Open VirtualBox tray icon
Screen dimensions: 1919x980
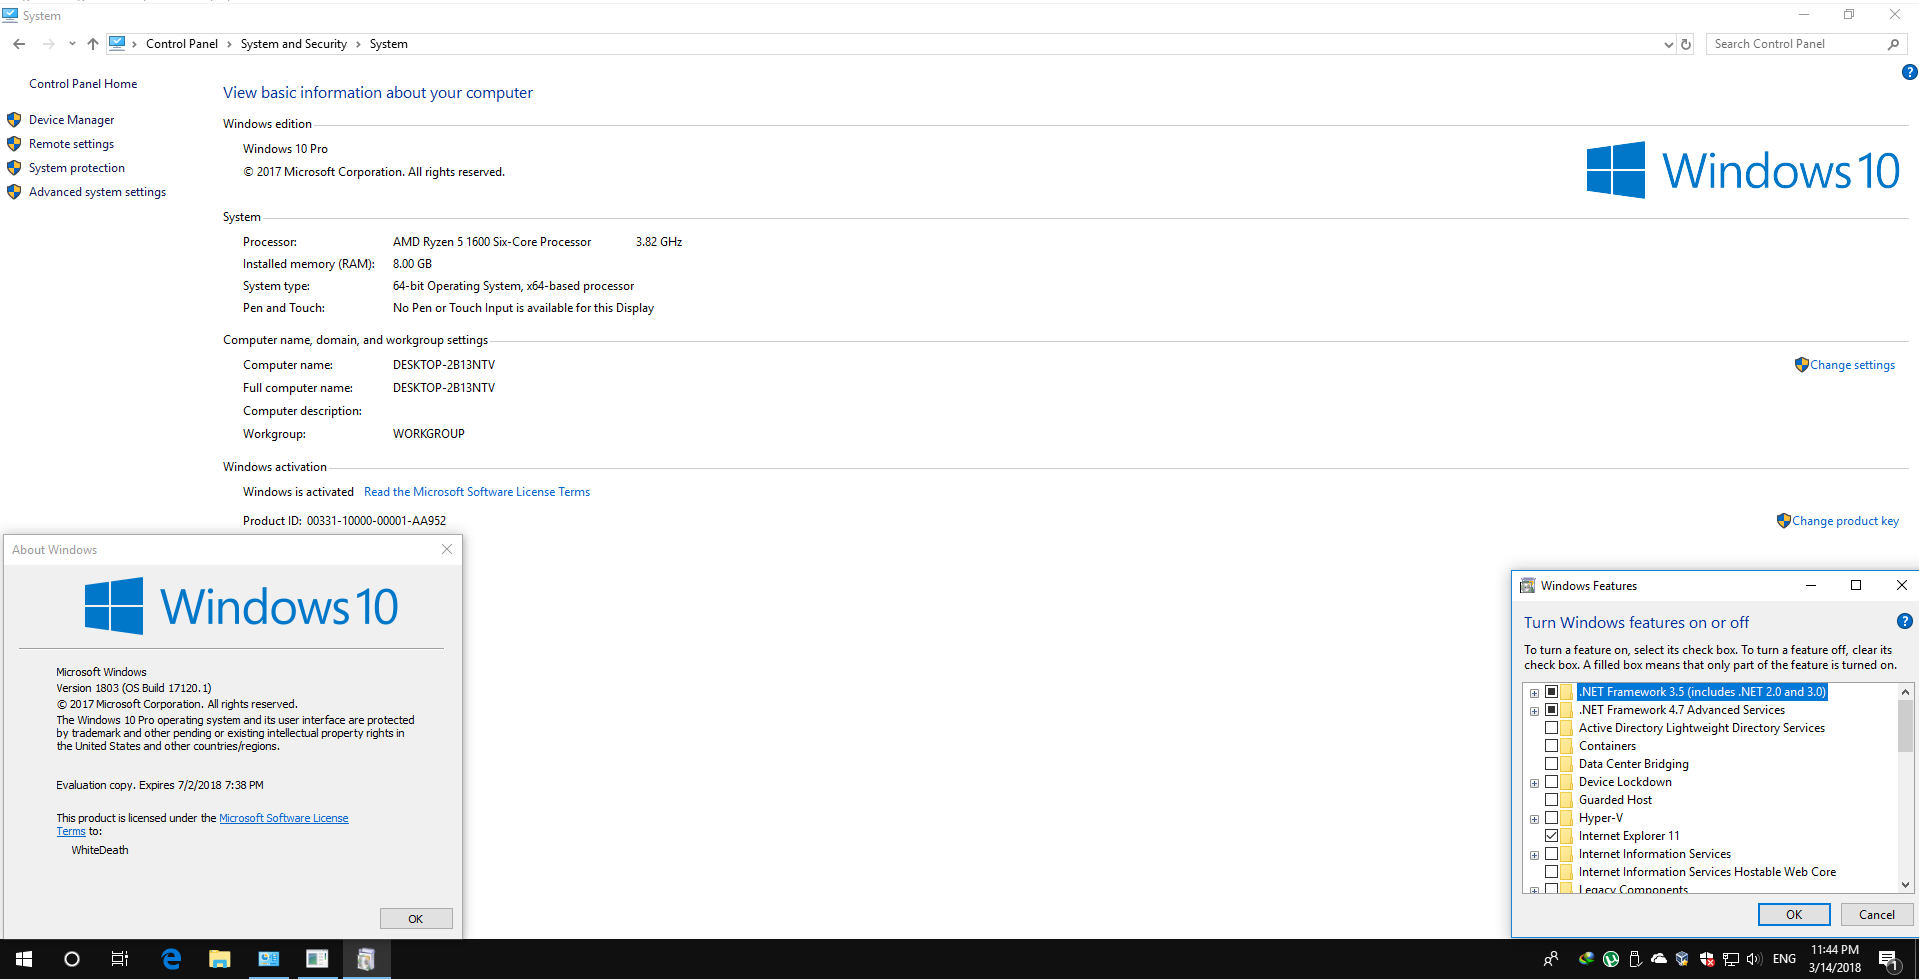point(1682,959)
